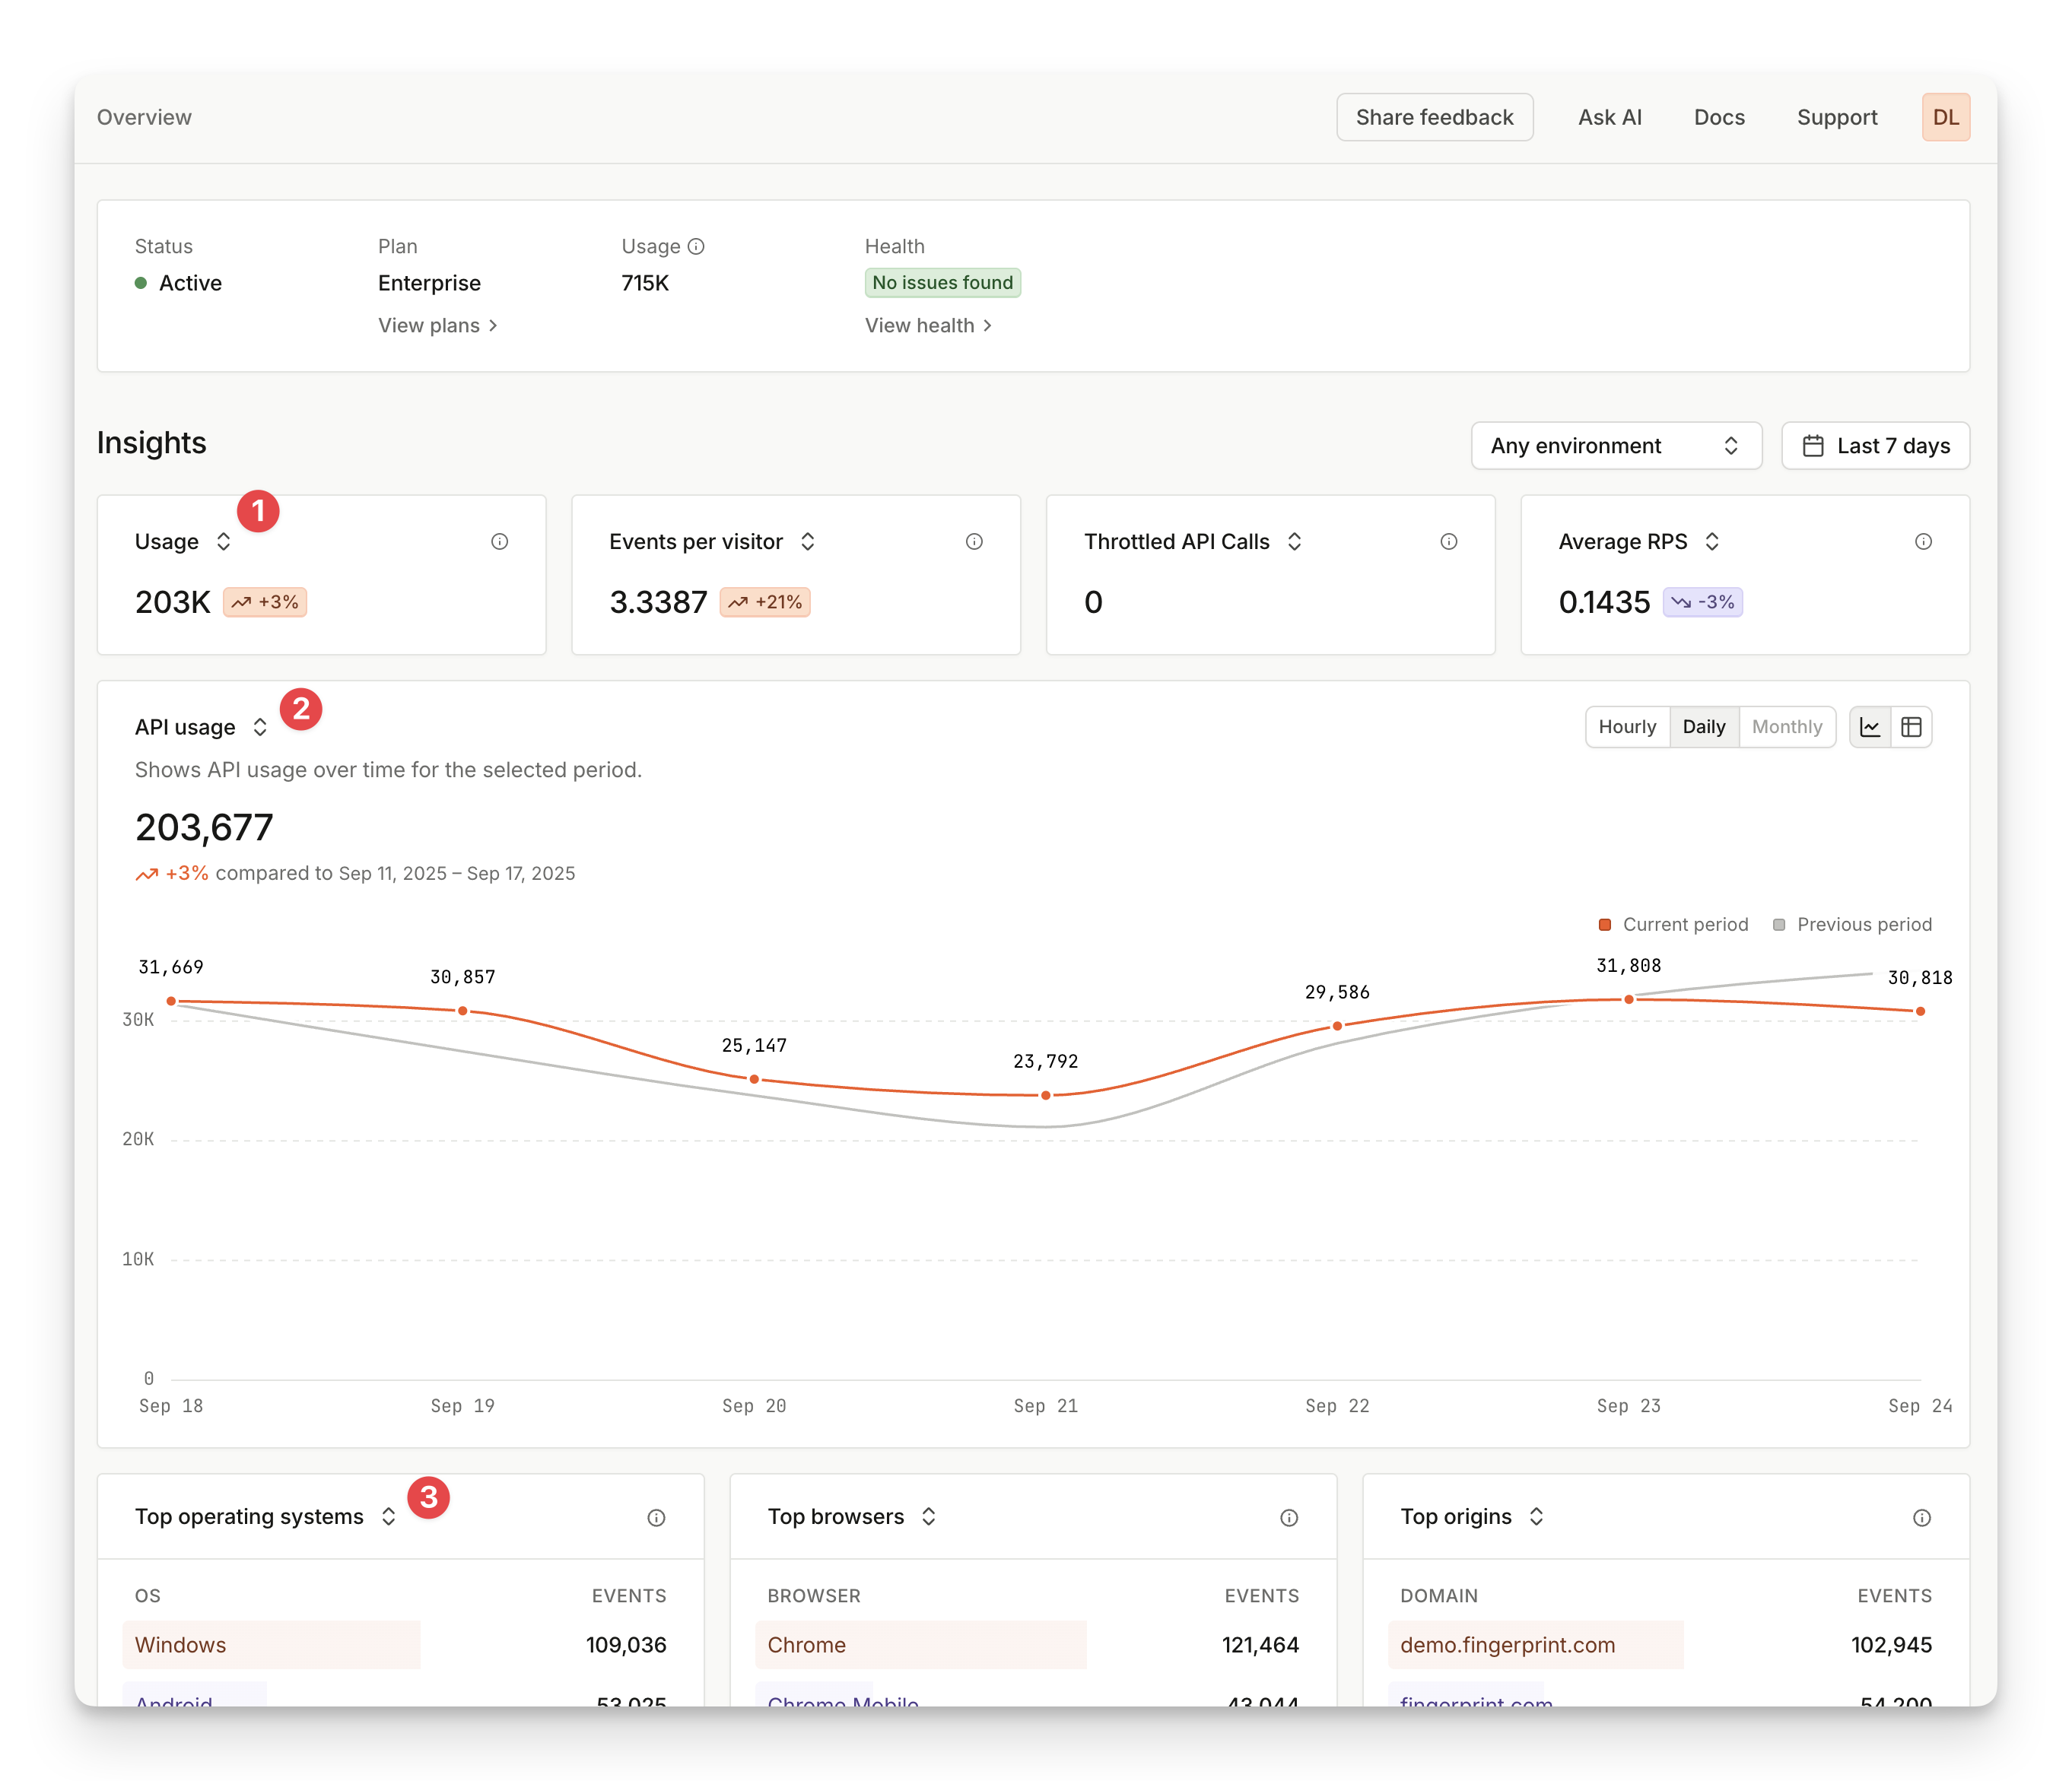Image resolution: width=2072 pixels, height=1781 pixels.
Task: Select the 23,792 data point on the chart
Action: 1046,1096
